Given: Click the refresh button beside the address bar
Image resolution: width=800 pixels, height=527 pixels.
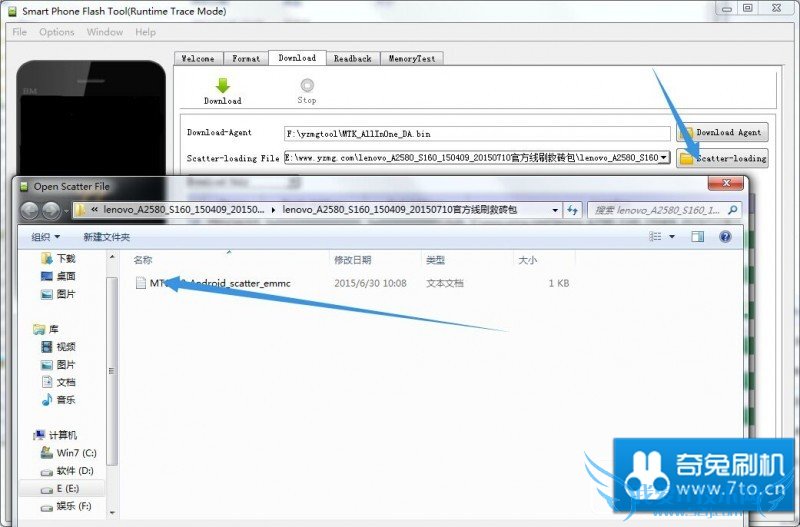Looking at the screenshot, I should (572, 210).
